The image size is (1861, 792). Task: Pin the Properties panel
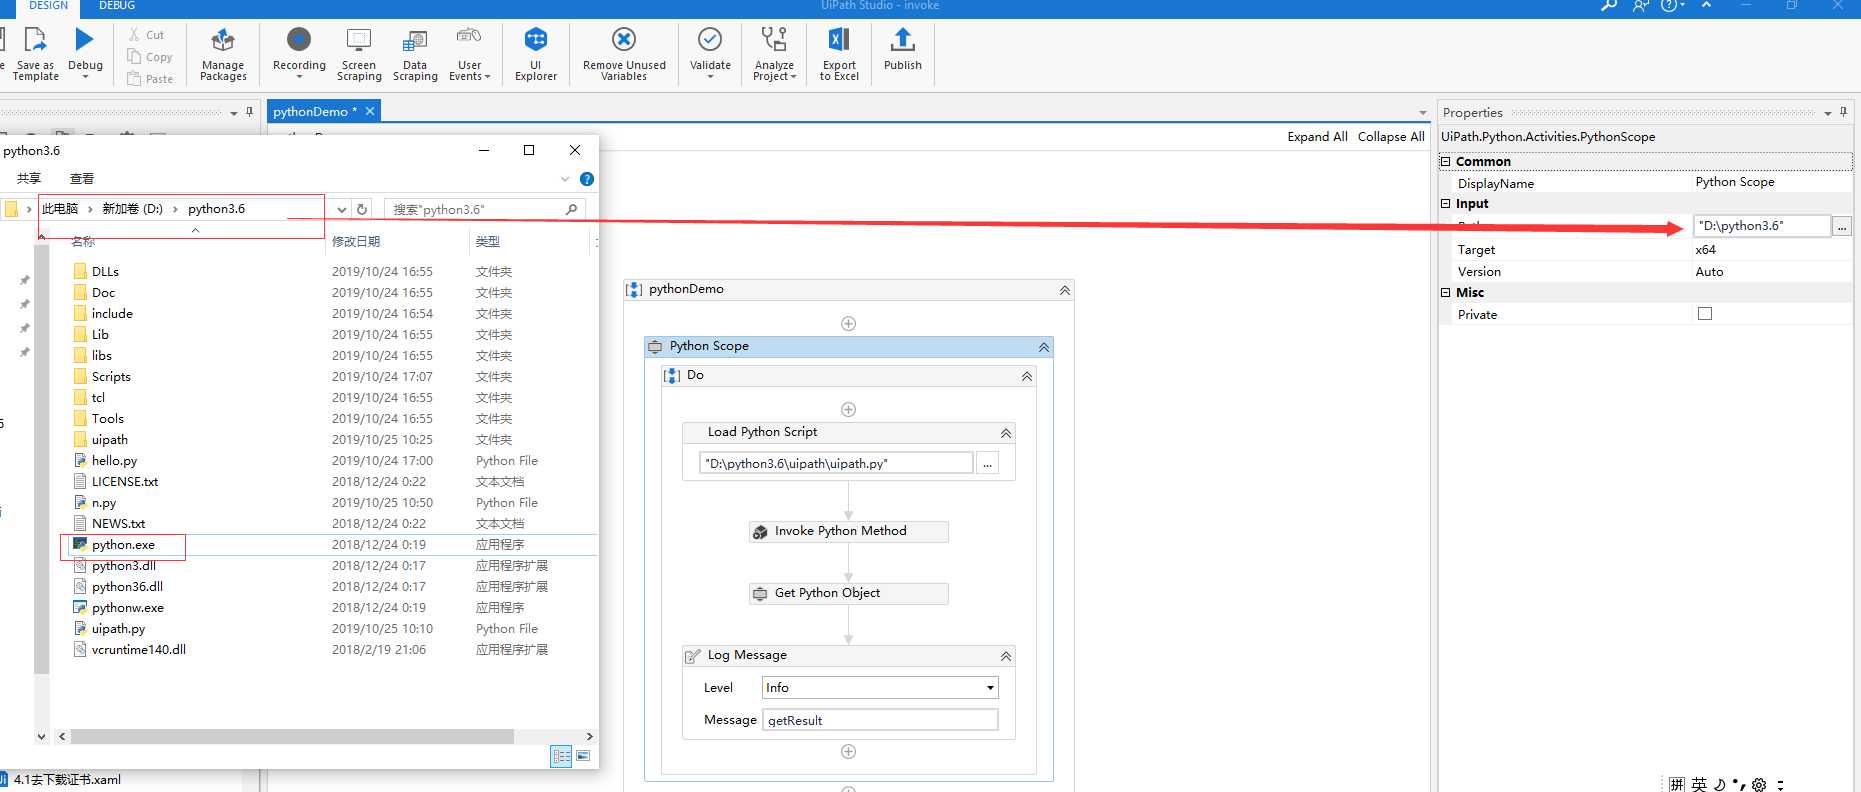pos(1843,112)
